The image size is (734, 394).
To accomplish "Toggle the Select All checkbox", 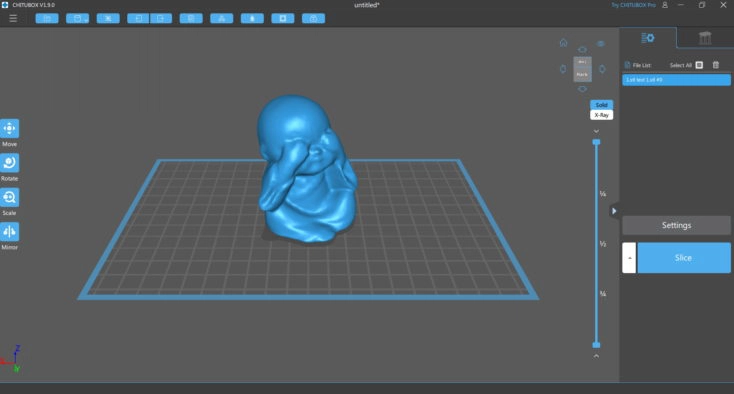I will (699, 65).
